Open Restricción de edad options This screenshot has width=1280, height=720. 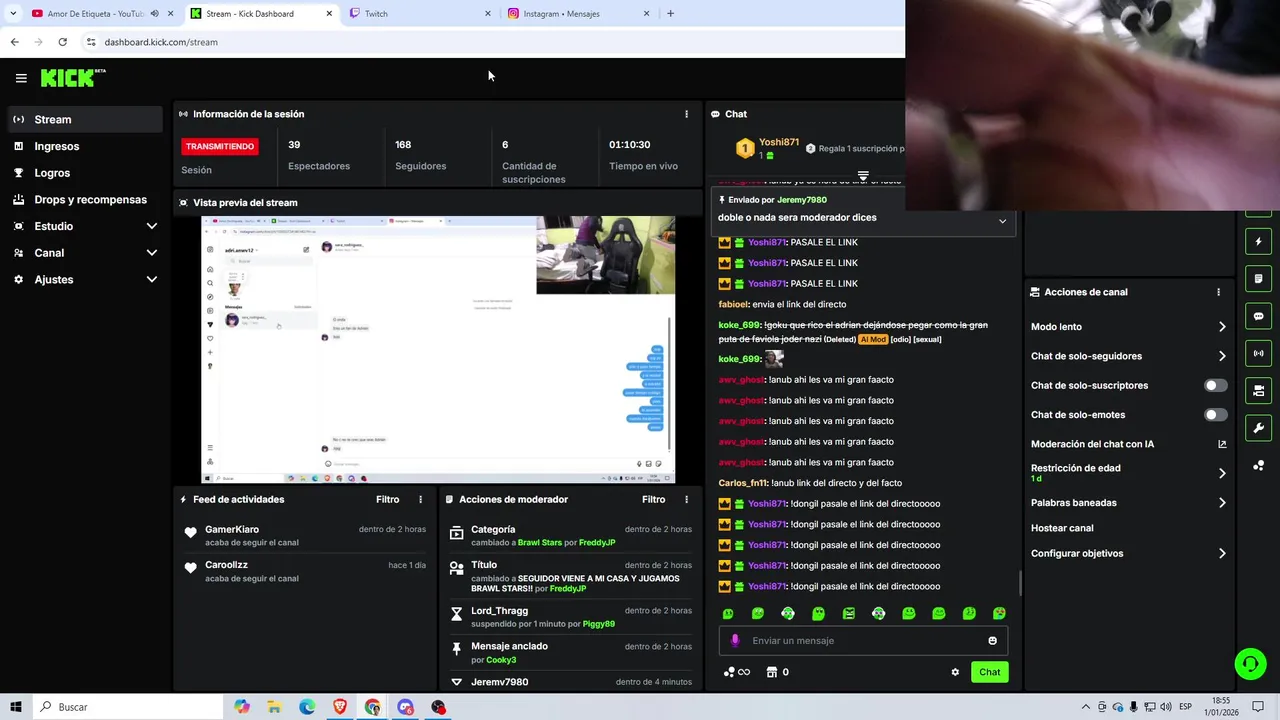coord(1128,473)
